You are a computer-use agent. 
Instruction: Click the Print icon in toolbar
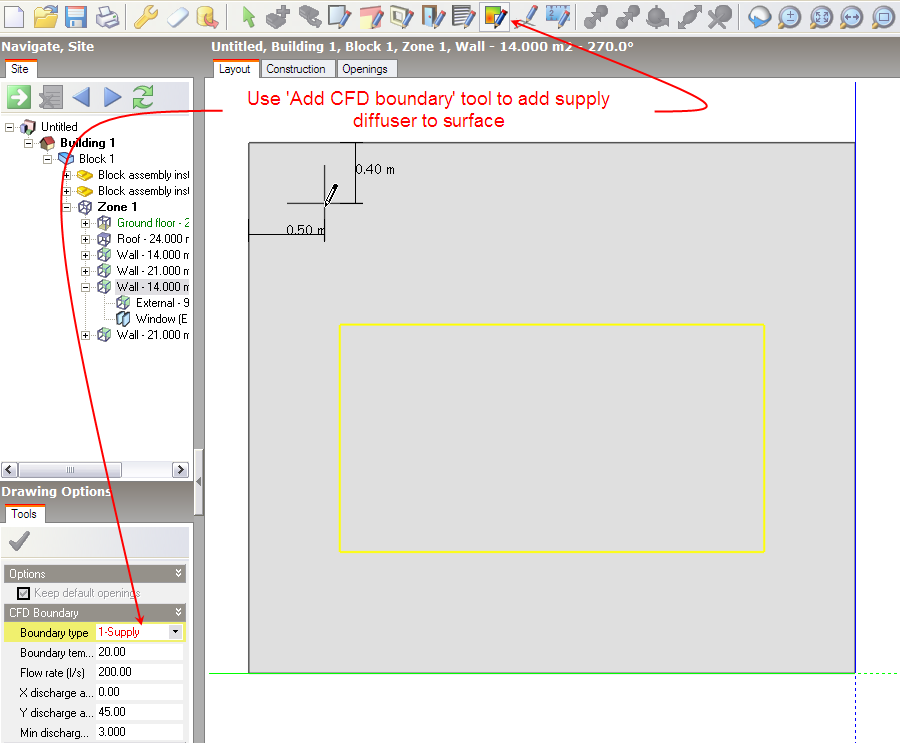pyautogui.click(x=107, y=16)
